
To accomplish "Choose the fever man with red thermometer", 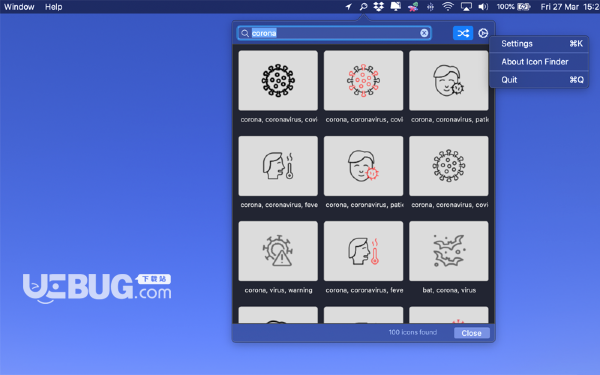I will tap(364, 251).
